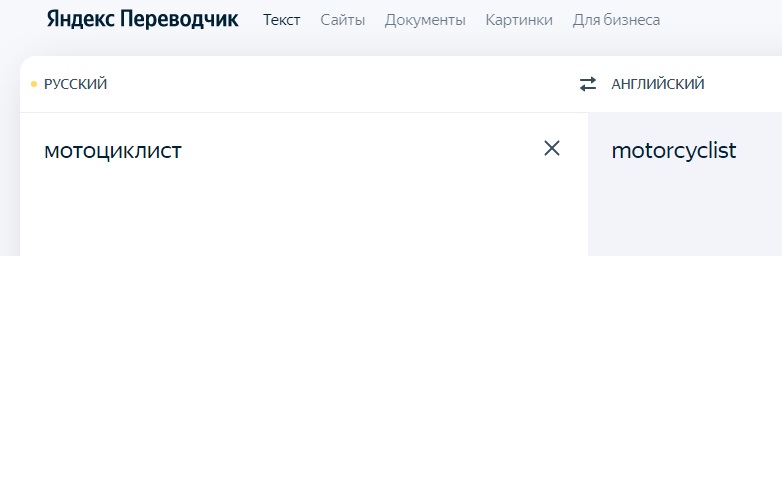Click the yellow dot beside РУССКИЙ

click(x=34, y=84)
